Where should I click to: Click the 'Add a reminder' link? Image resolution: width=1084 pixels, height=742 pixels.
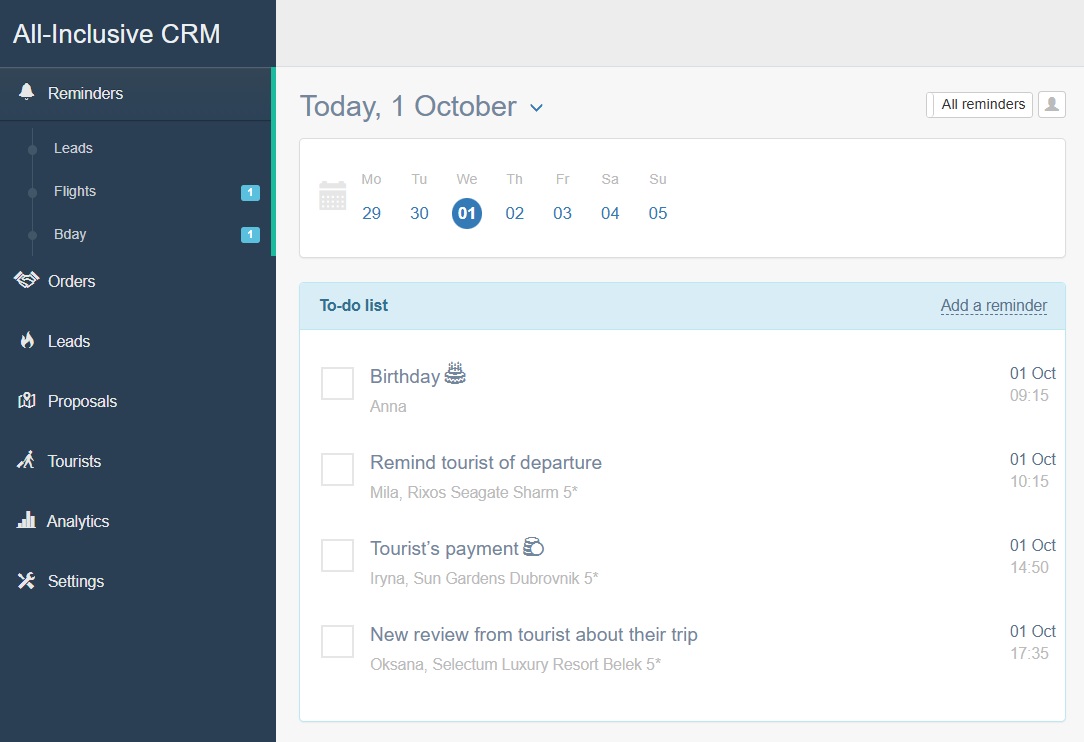pos(994,305)
